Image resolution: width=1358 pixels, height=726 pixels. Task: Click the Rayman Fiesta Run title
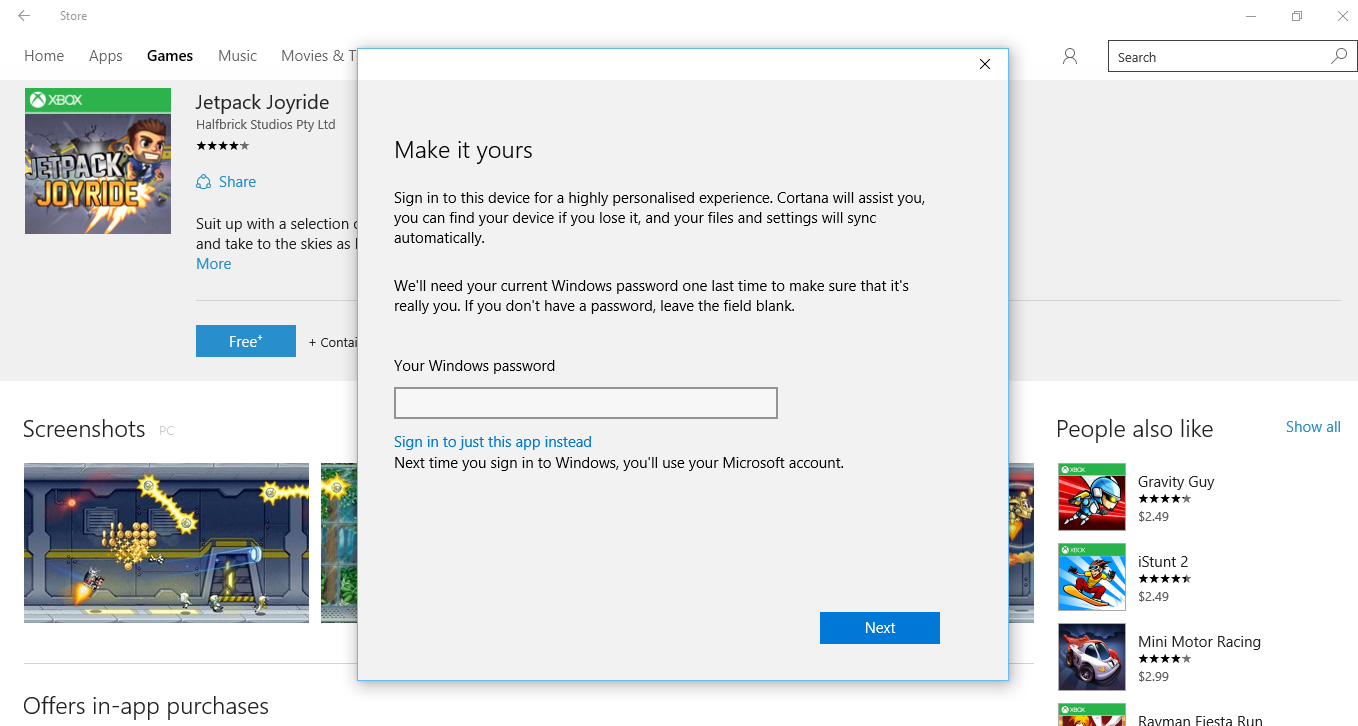pyautogui.click(x=1200, y=719)
